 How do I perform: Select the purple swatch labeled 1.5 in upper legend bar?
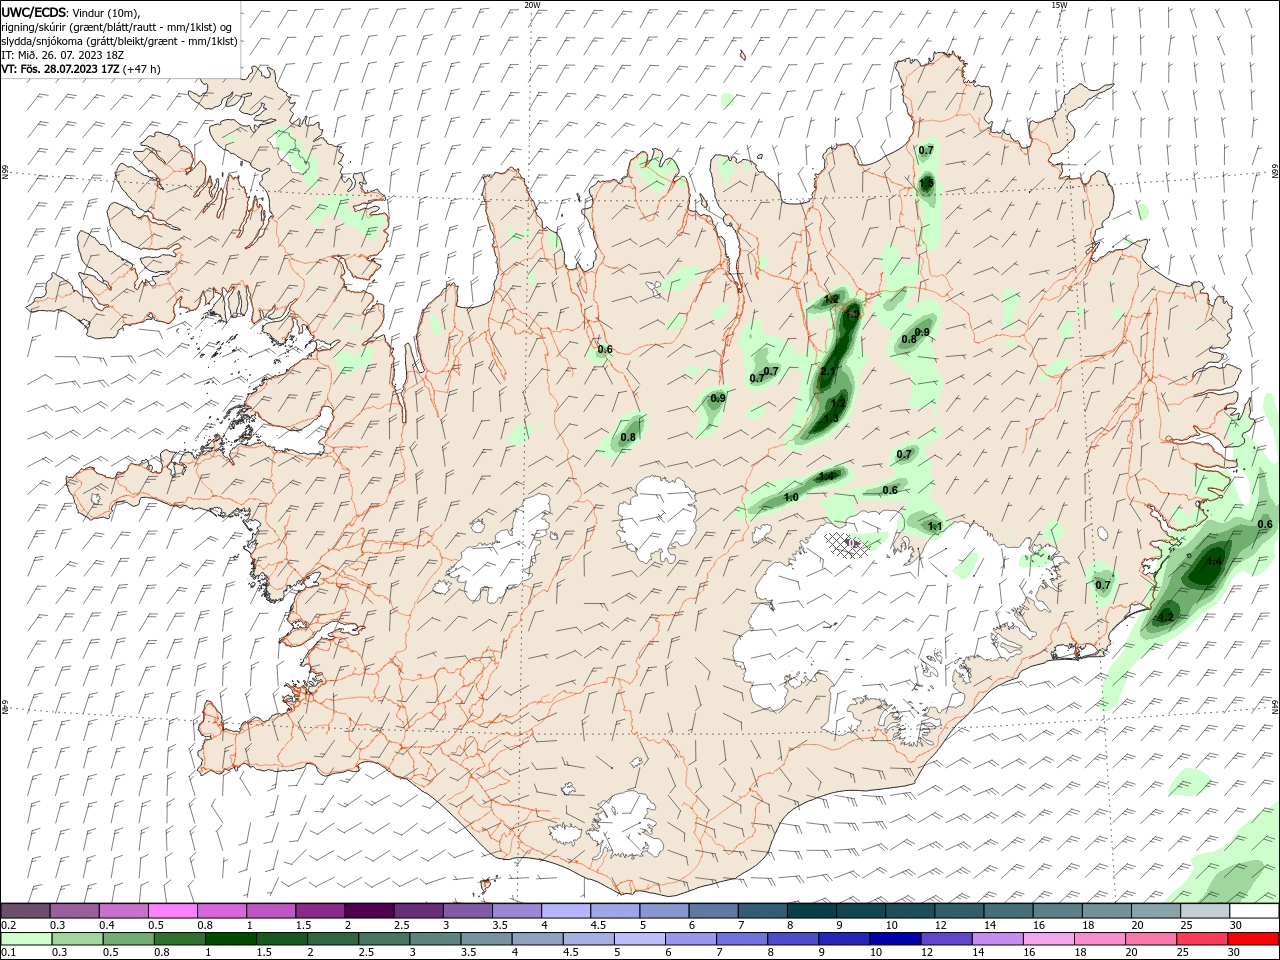click(320, 911)
